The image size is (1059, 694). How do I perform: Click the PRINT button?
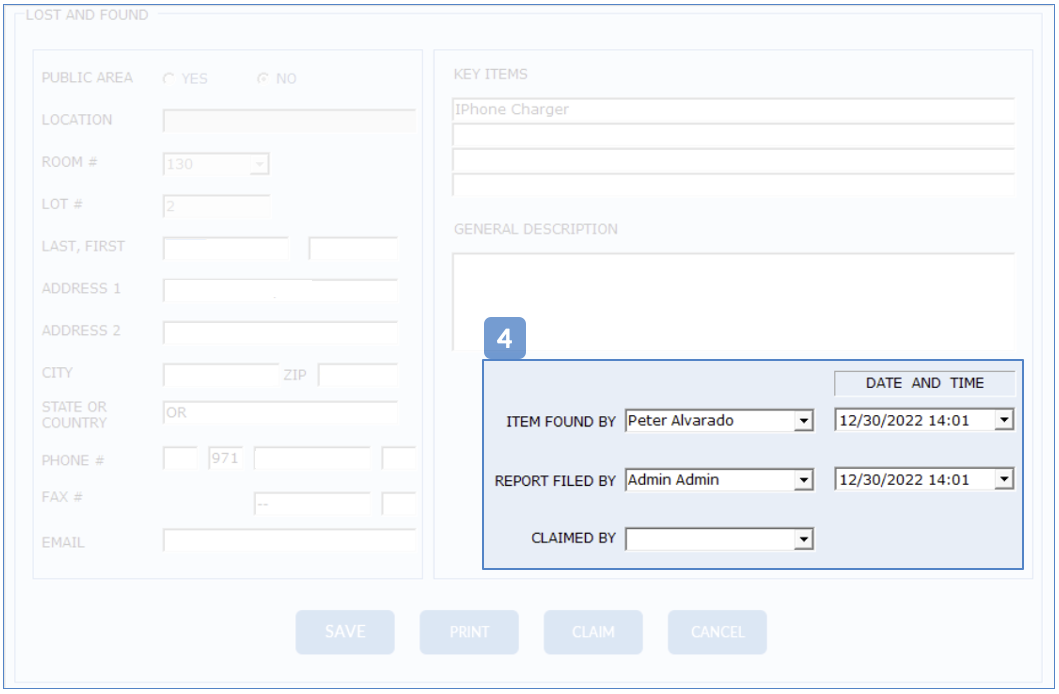[x=469, y=632]
